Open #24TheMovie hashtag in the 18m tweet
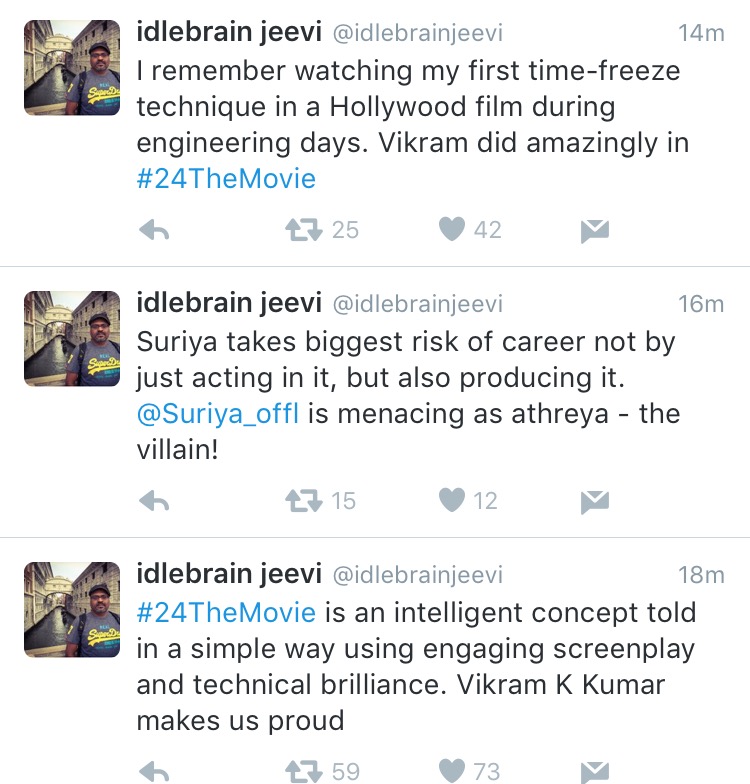 [x=226, y=611]
